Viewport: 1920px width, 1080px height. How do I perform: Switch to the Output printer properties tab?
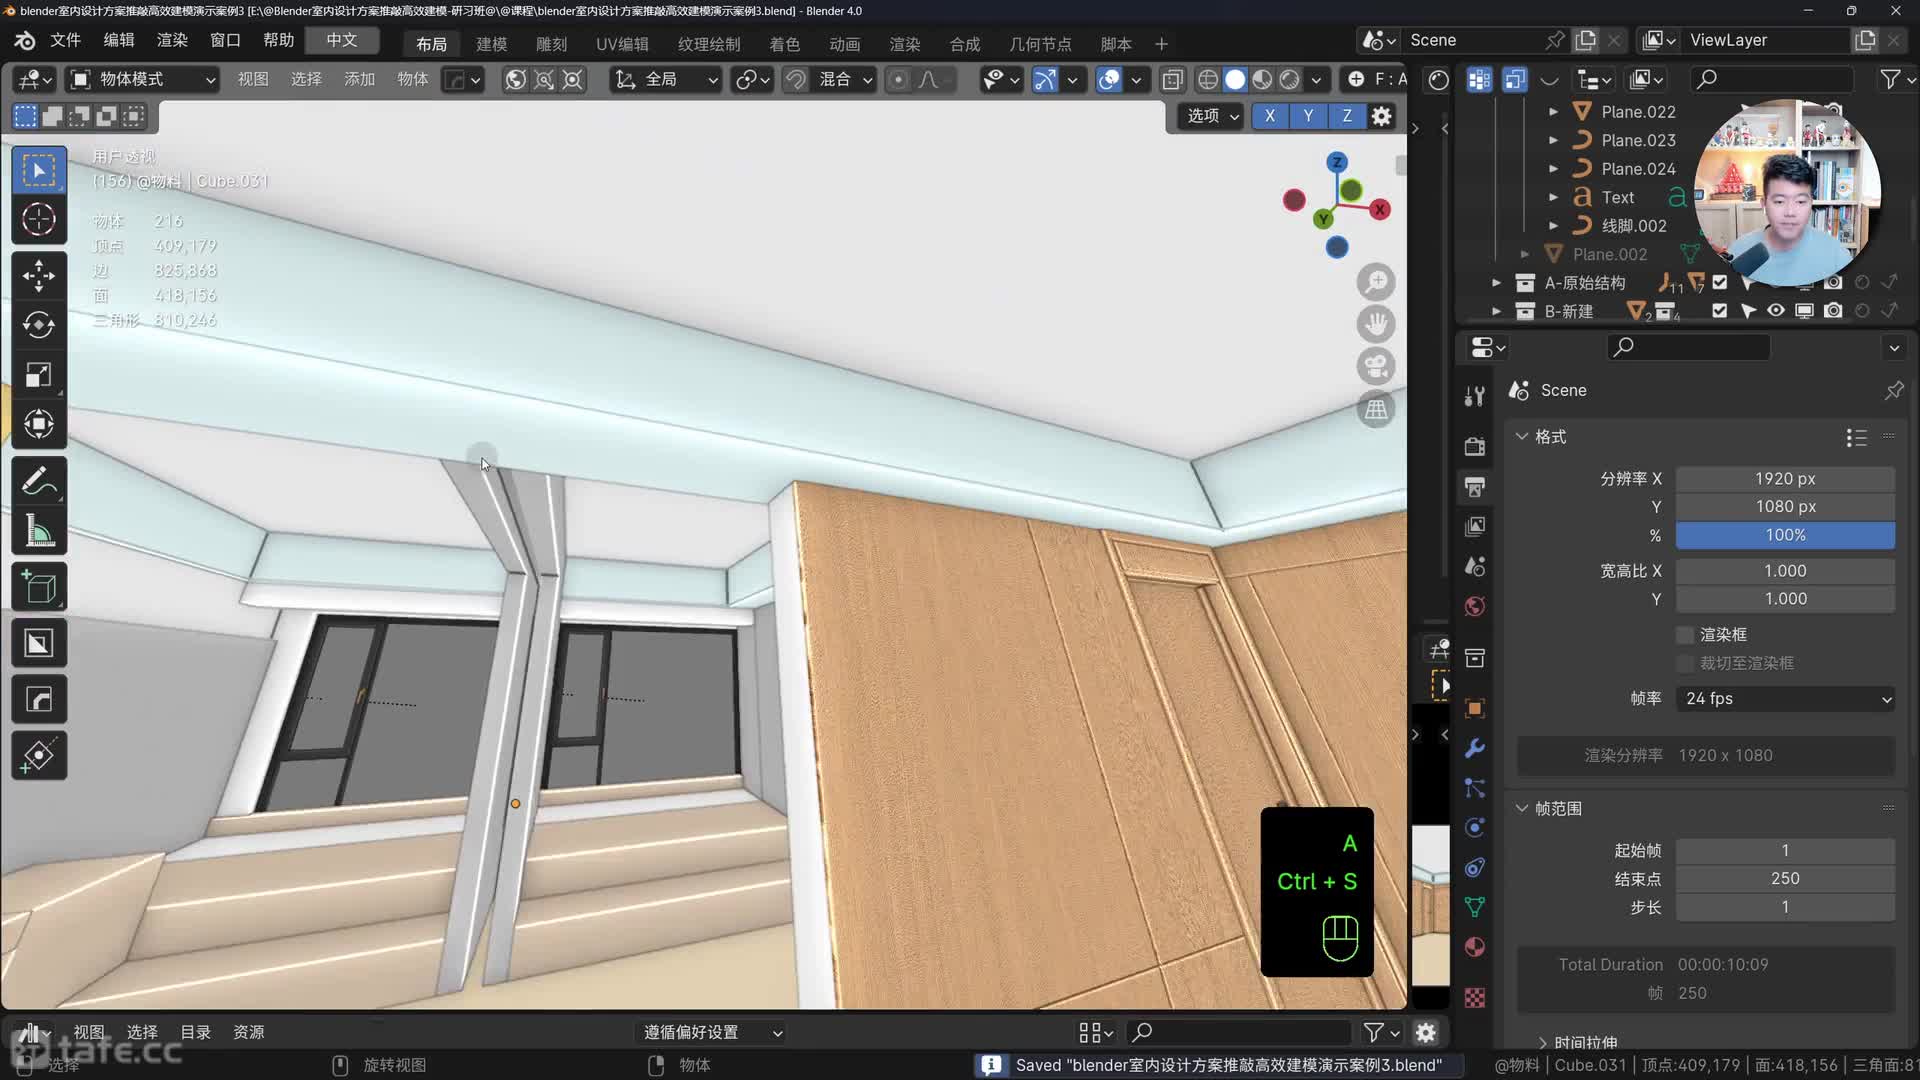1474,487
